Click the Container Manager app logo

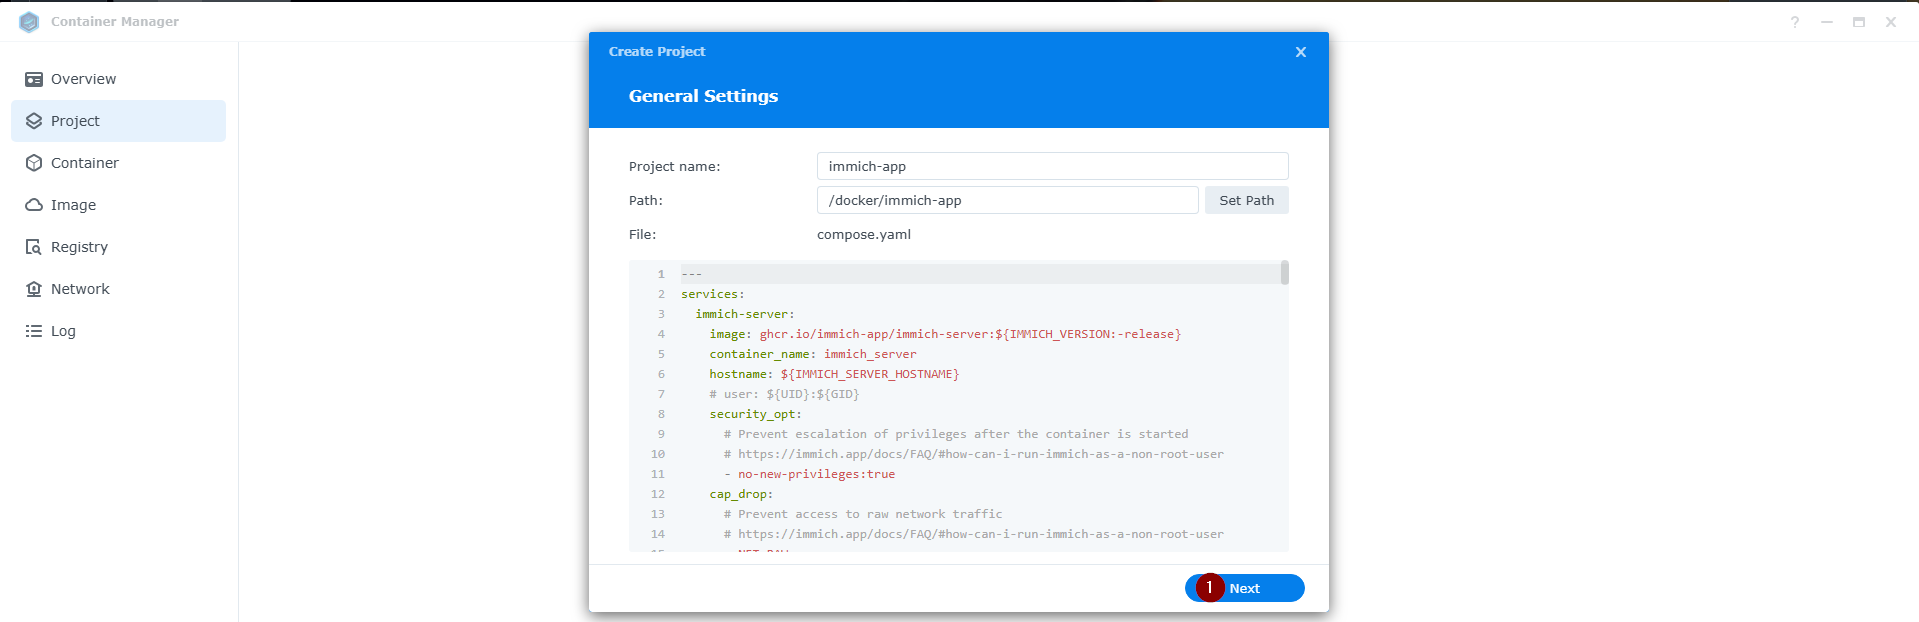tap(29, 22)
